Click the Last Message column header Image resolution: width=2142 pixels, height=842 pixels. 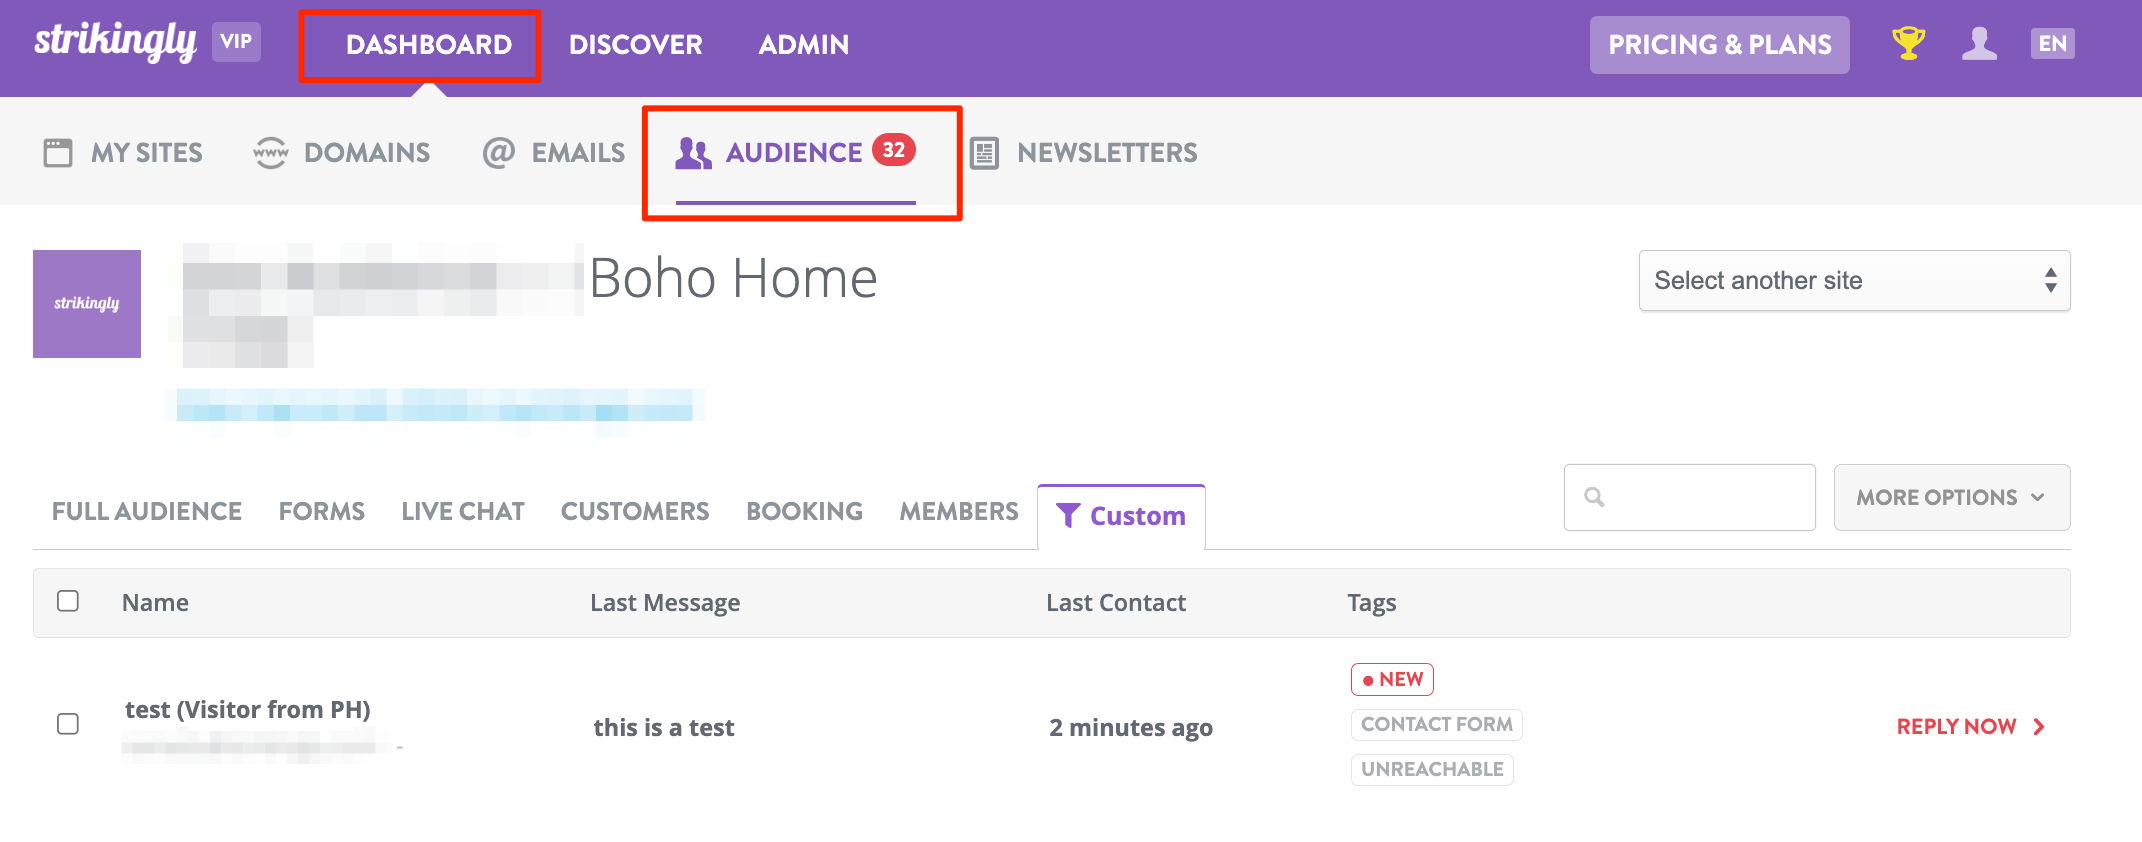click(x=665, y=603)
